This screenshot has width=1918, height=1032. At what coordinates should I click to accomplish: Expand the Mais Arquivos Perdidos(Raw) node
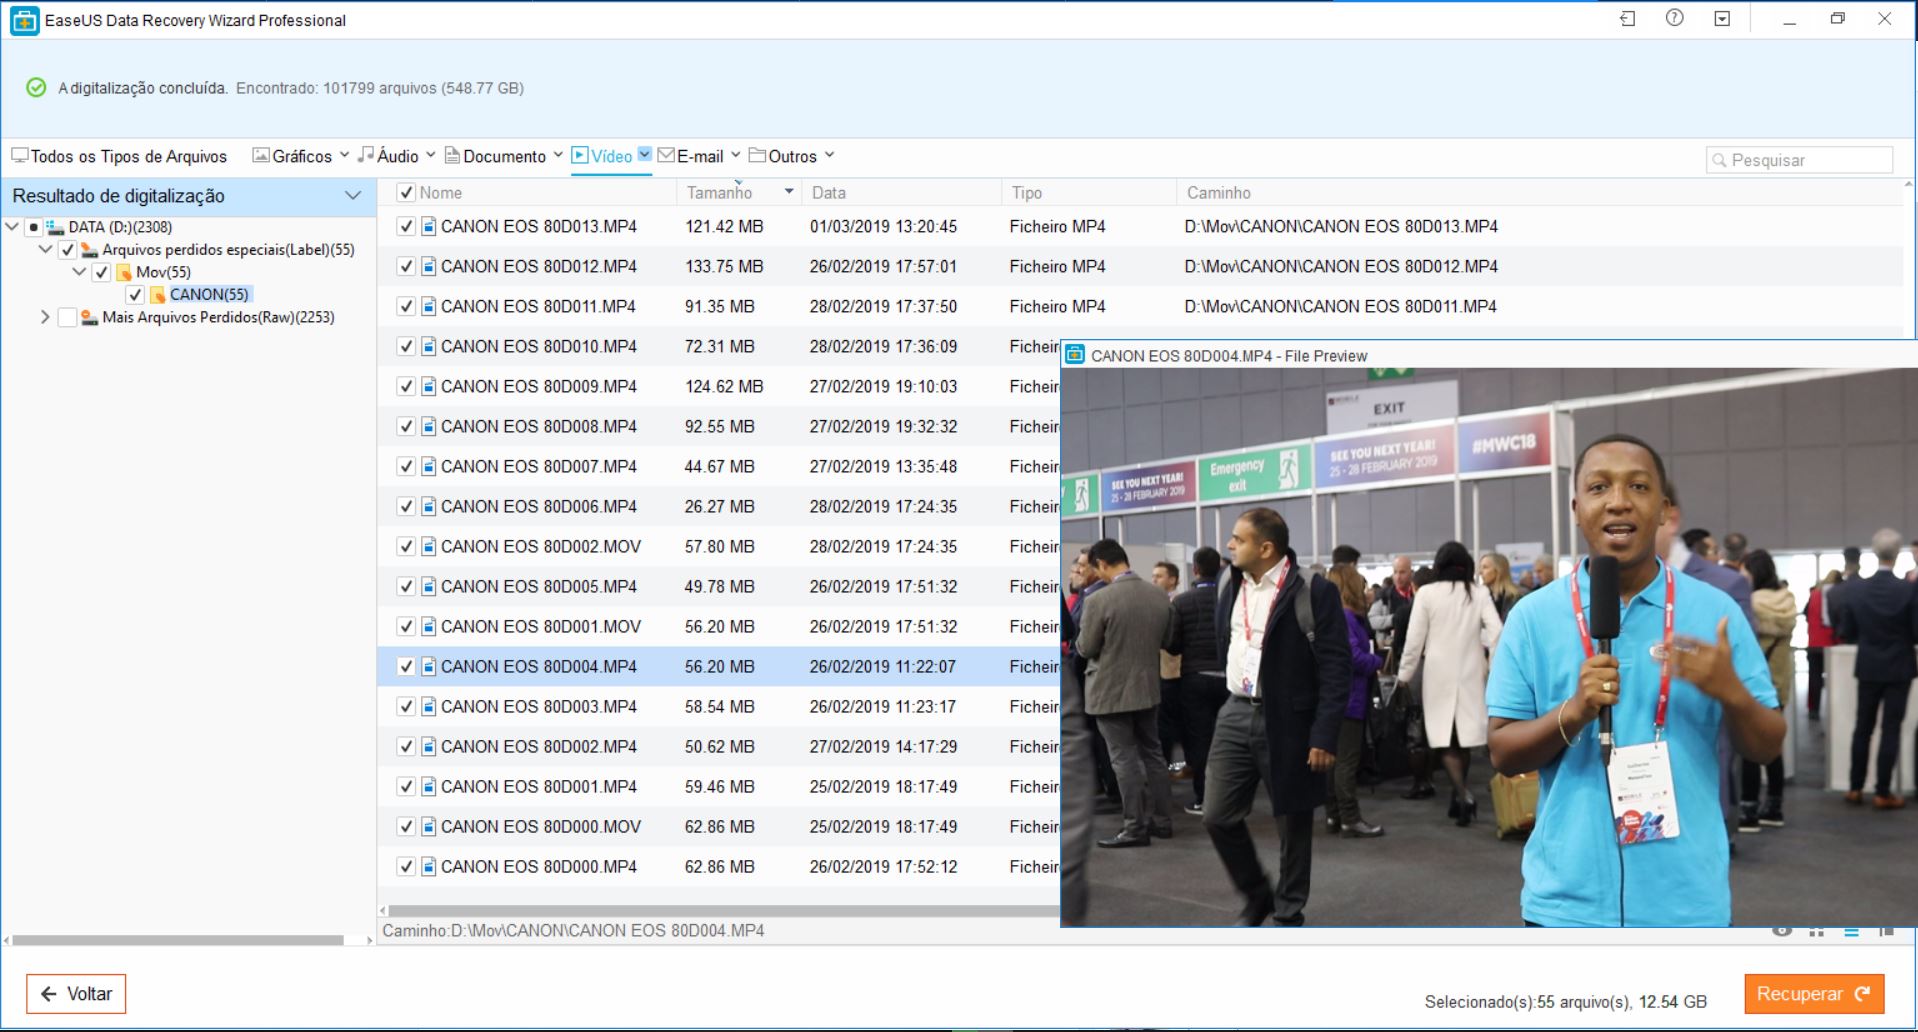[45, 317]
